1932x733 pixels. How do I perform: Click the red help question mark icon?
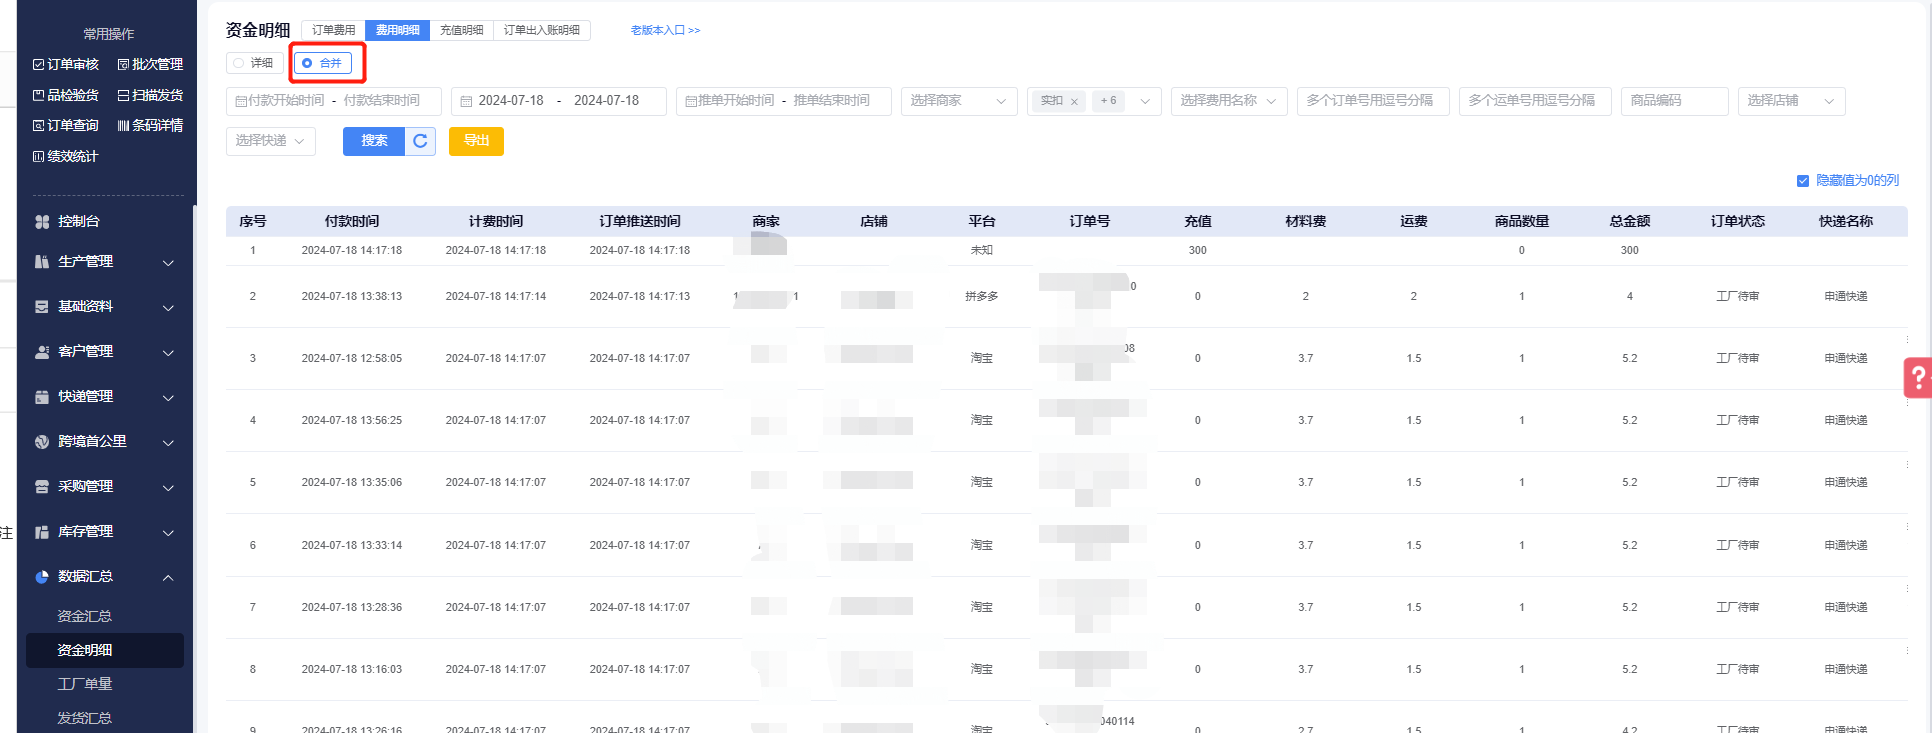pyautogui.click(x=1917, y=379)
